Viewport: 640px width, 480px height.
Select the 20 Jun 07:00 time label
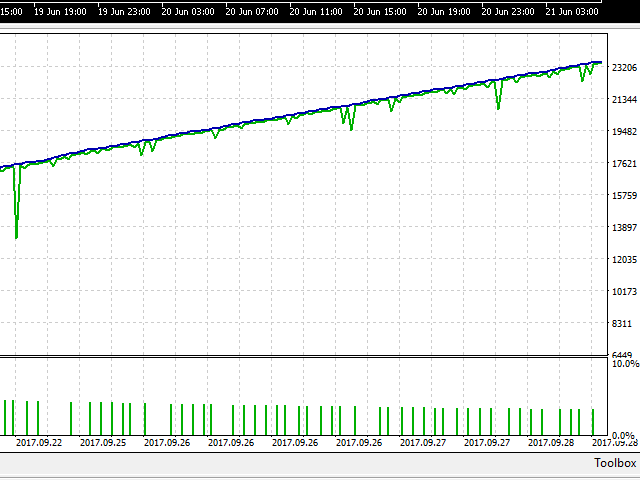click(251, 13)
